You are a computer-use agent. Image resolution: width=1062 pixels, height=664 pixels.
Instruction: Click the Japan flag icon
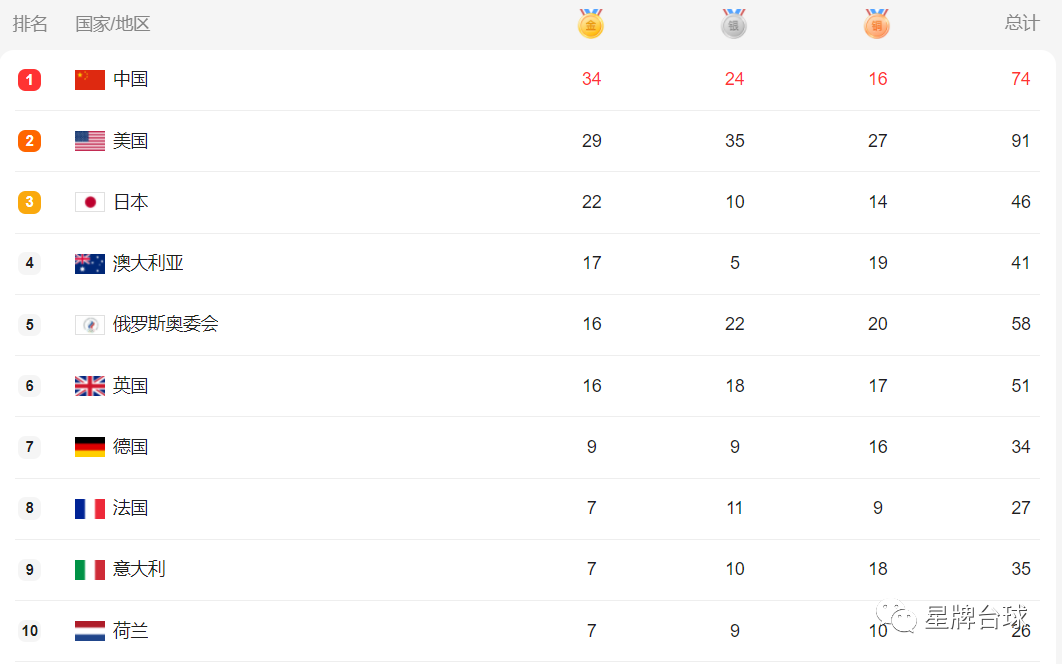coord(89,202)
